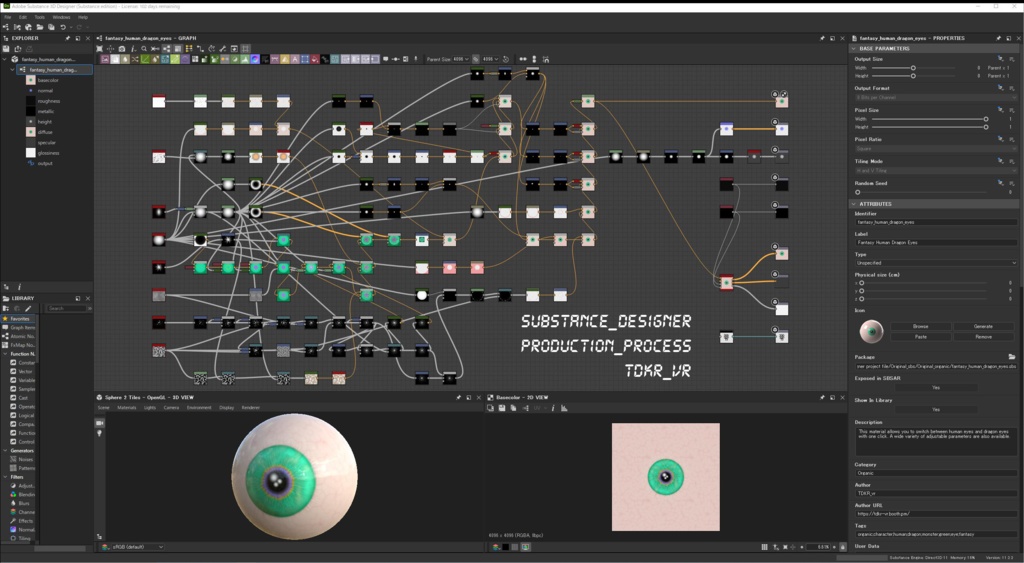Click the Bitmap node icon in node palette
1024x563 pixels.
[104, 59]
